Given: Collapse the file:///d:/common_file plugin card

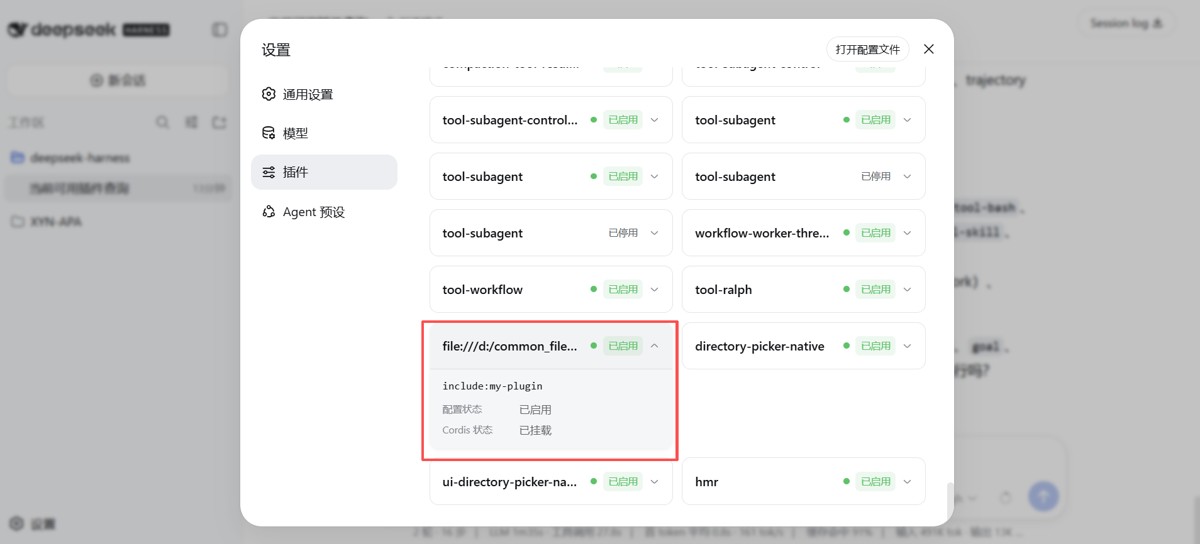Looking at the screenshot, I should 655,346.
